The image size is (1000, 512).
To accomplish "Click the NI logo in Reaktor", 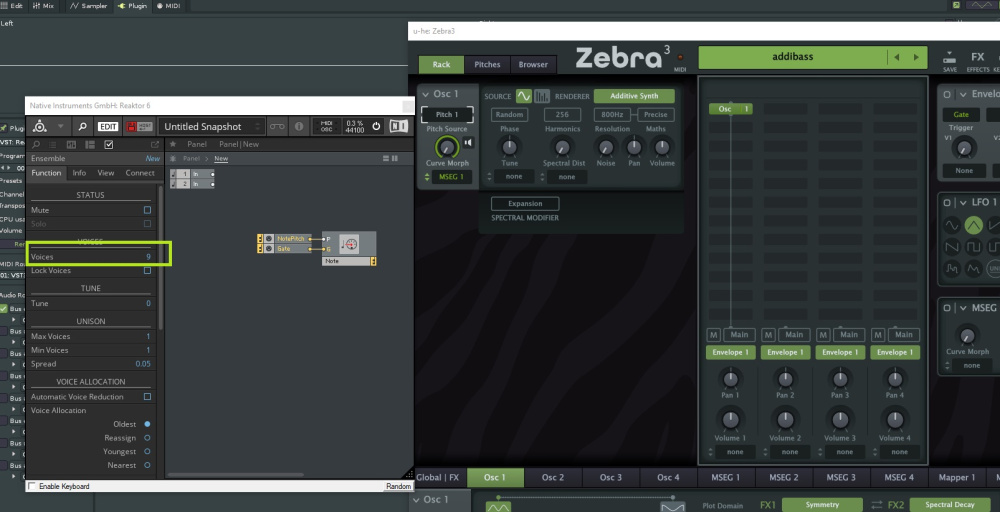I will [398, 126].
